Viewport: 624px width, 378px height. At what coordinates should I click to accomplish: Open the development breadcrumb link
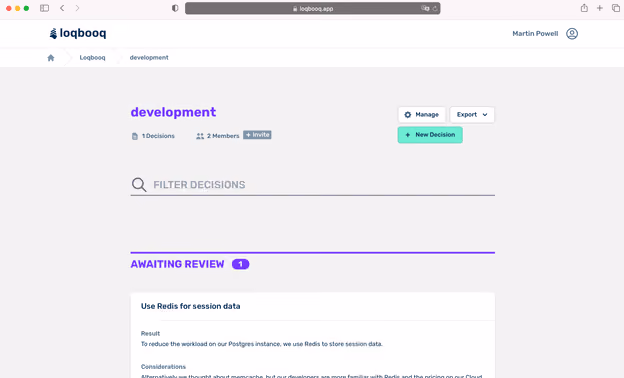[x=149, y=58]
